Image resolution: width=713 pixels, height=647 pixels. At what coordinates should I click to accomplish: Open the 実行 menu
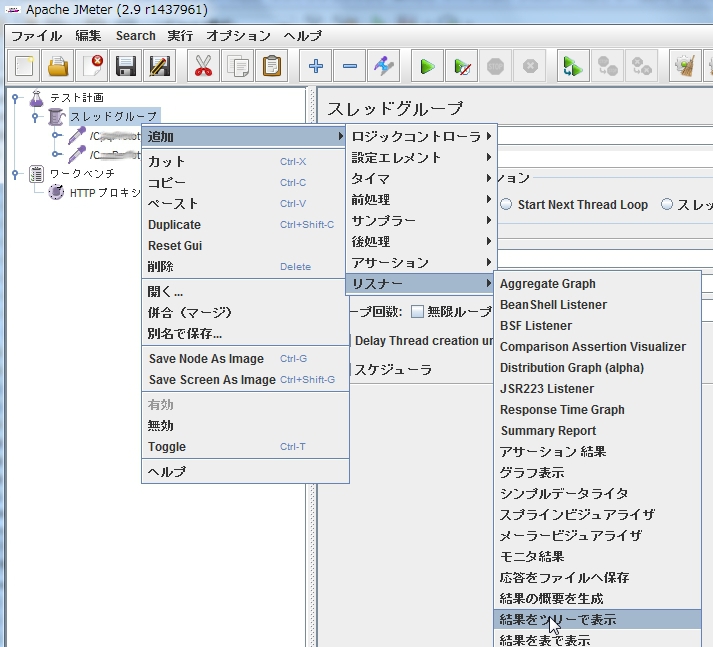(180, 35)
